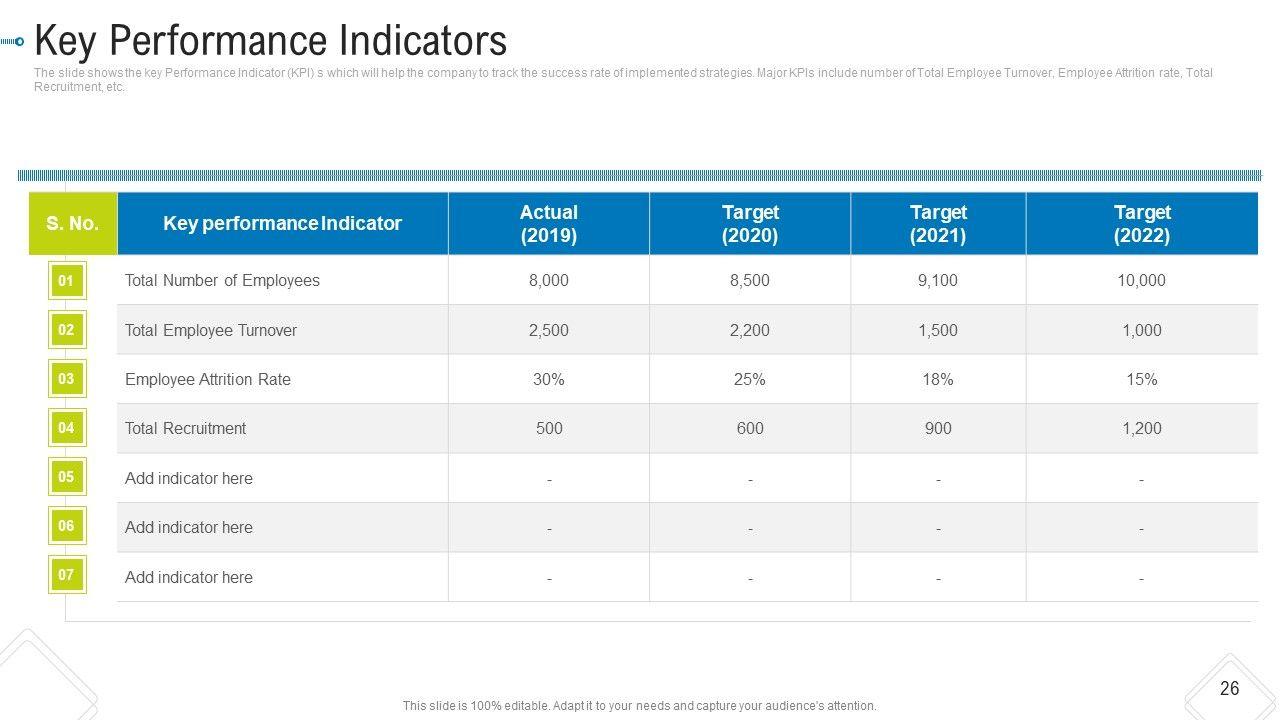Select the Target (2022) column header
Viewport: 1280px width, 720px height.
1142,224
